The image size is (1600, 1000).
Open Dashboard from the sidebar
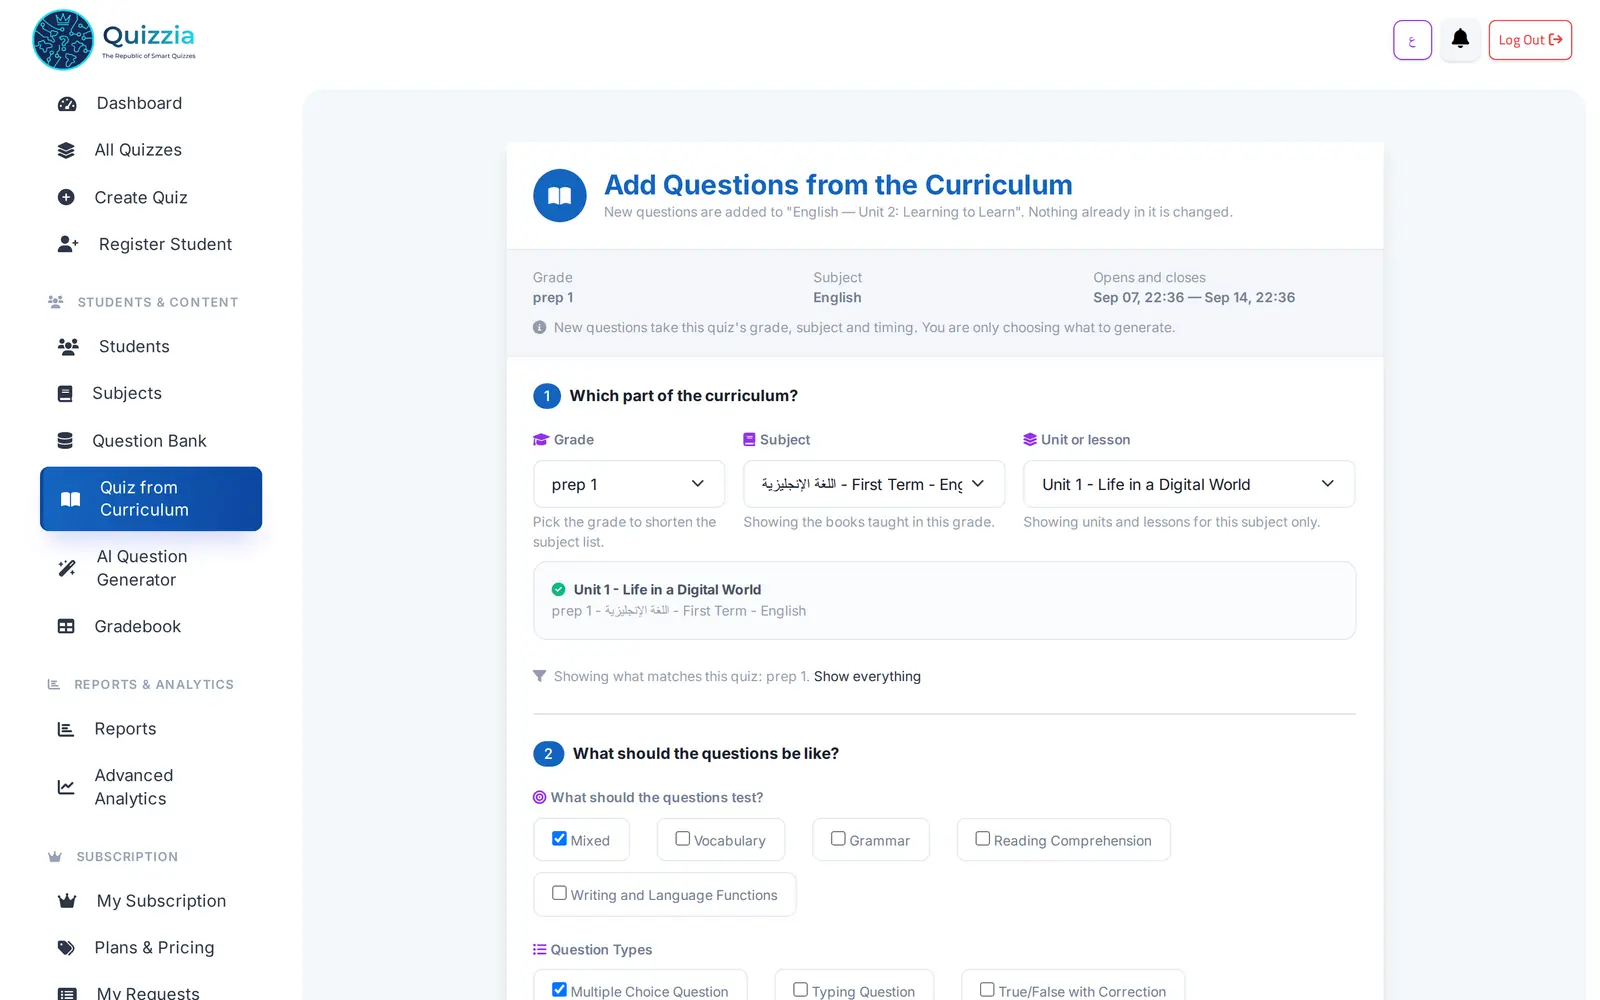click(151, 103)
